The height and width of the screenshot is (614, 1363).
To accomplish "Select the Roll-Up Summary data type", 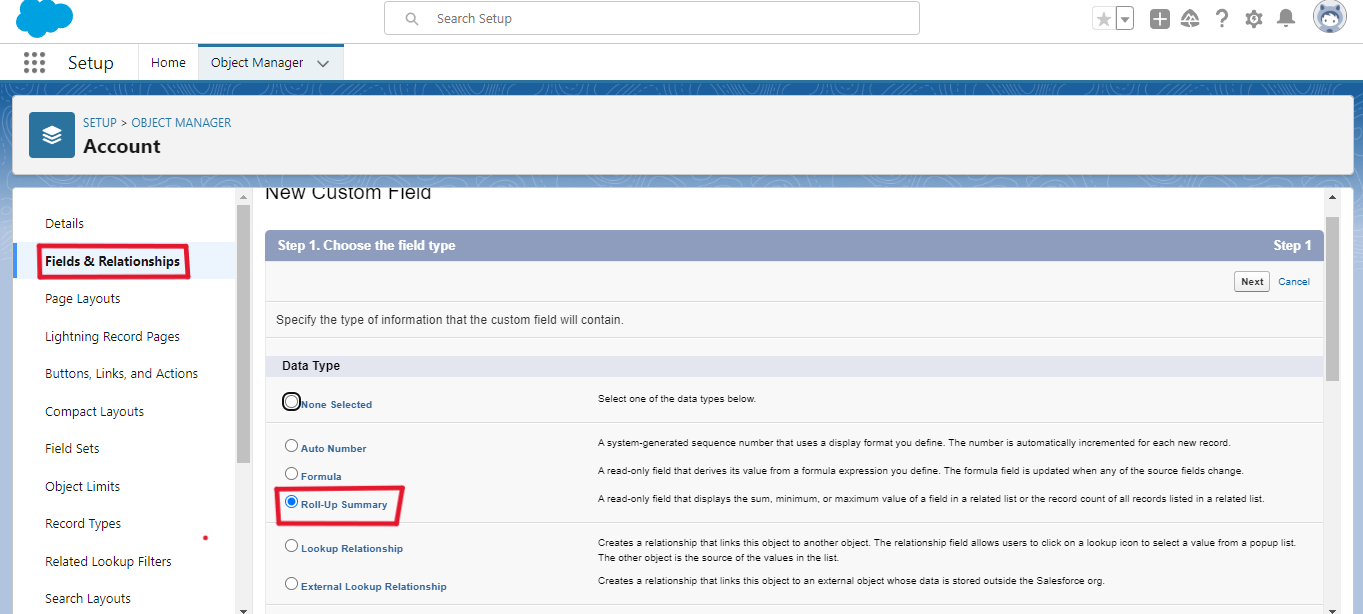I will point(291,501).
